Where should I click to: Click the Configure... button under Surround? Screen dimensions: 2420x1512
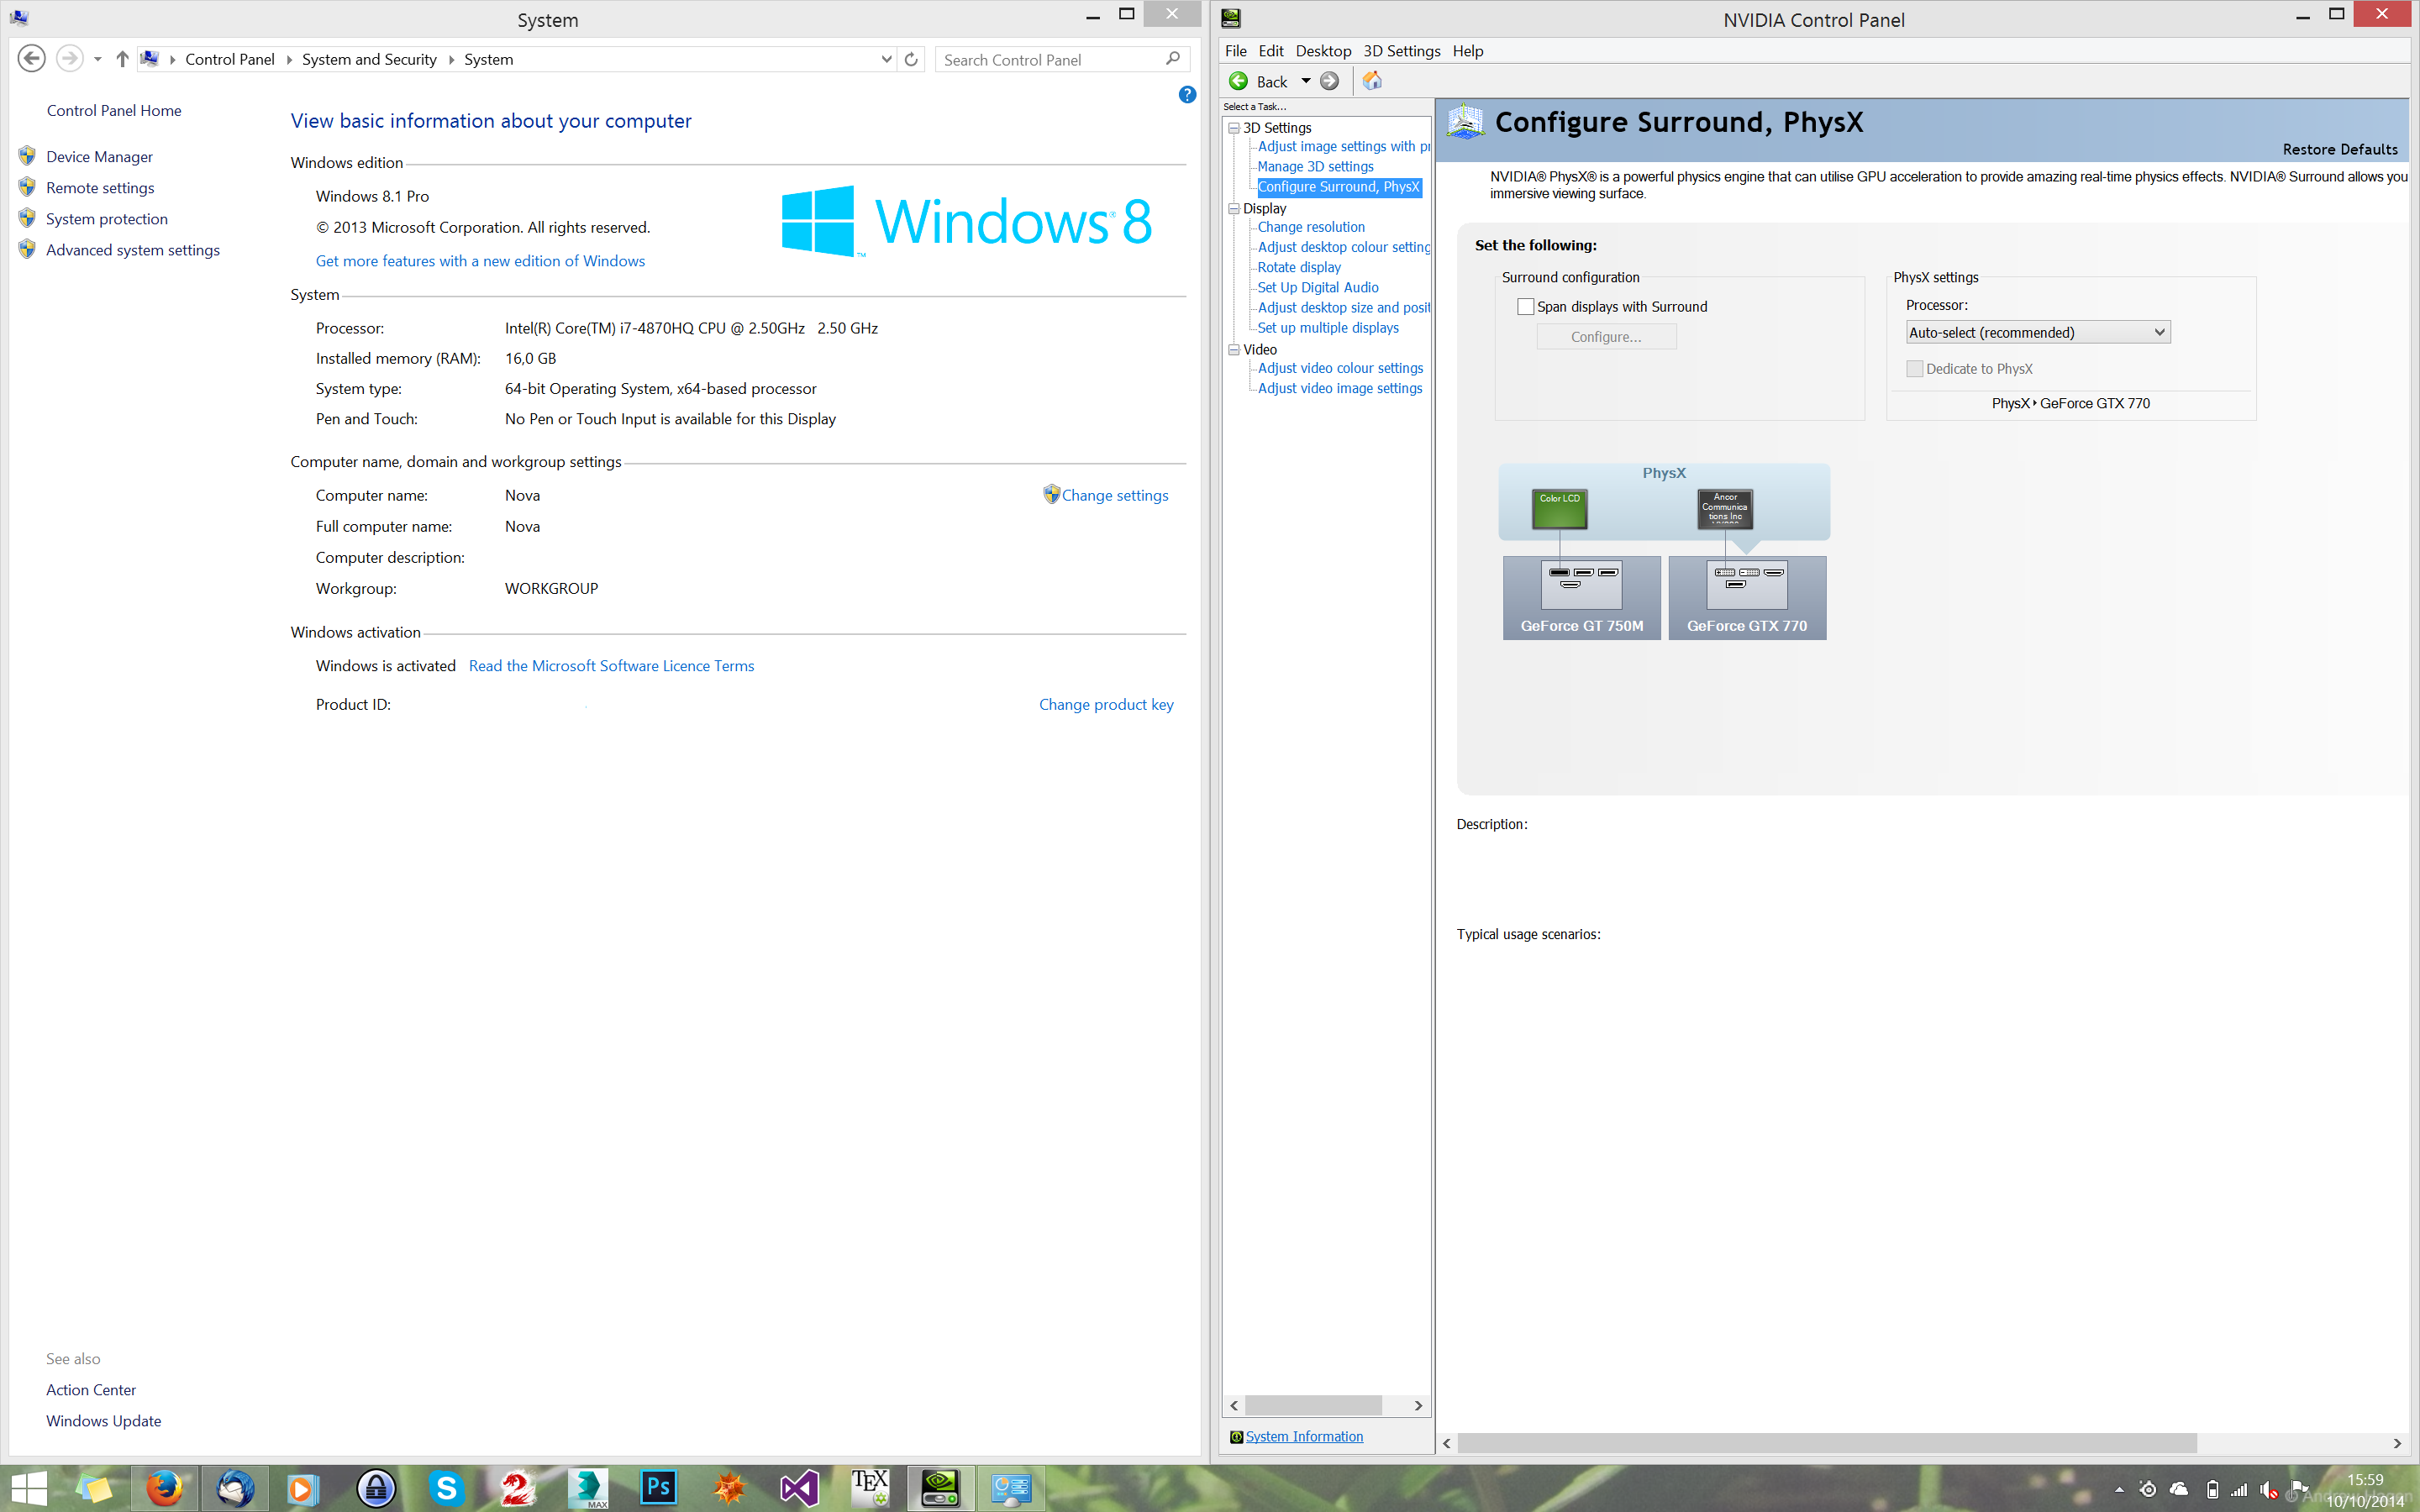click(1606, 337)
